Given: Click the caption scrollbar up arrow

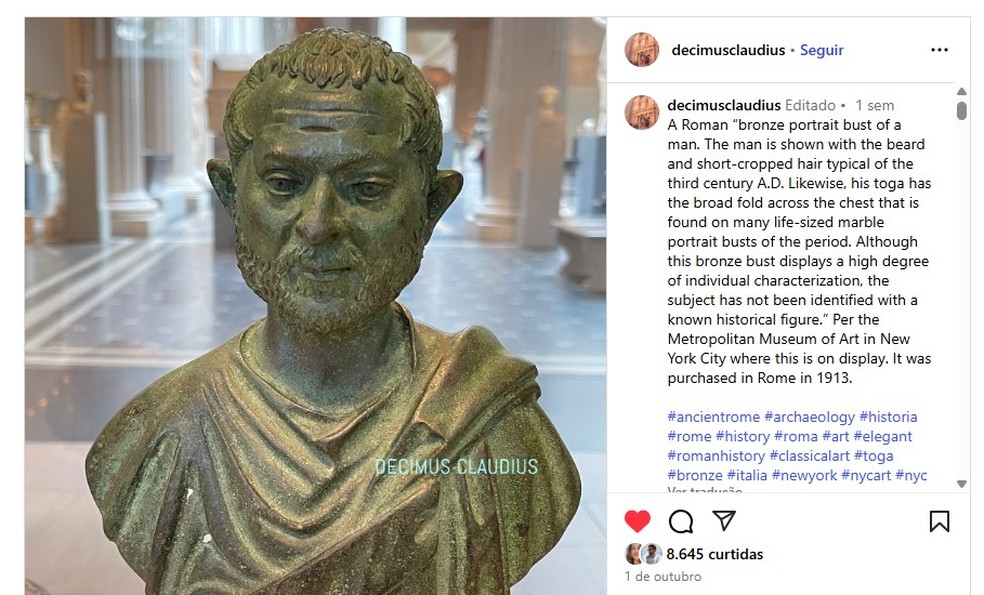Looking at the screenshot, I should click(x=961, y=92).
